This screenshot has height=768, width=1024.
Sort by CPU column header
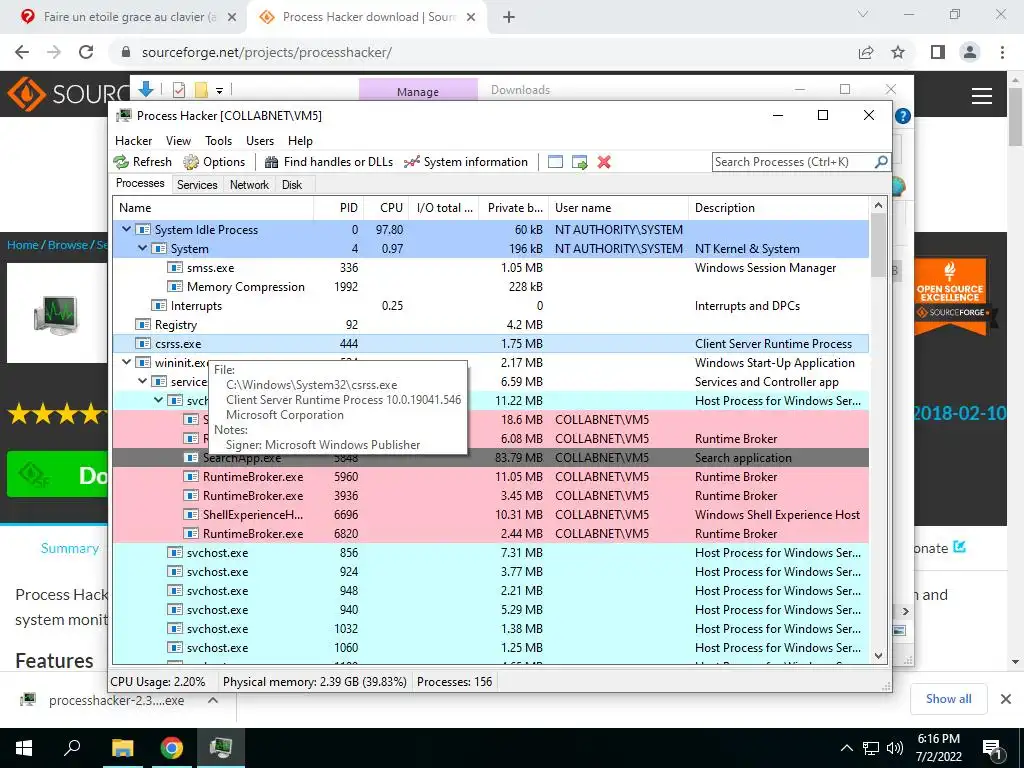(x=387, y=208)
